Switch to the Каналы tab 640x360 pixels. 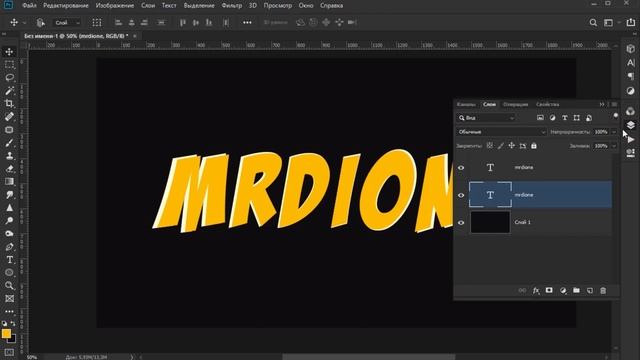466,104
